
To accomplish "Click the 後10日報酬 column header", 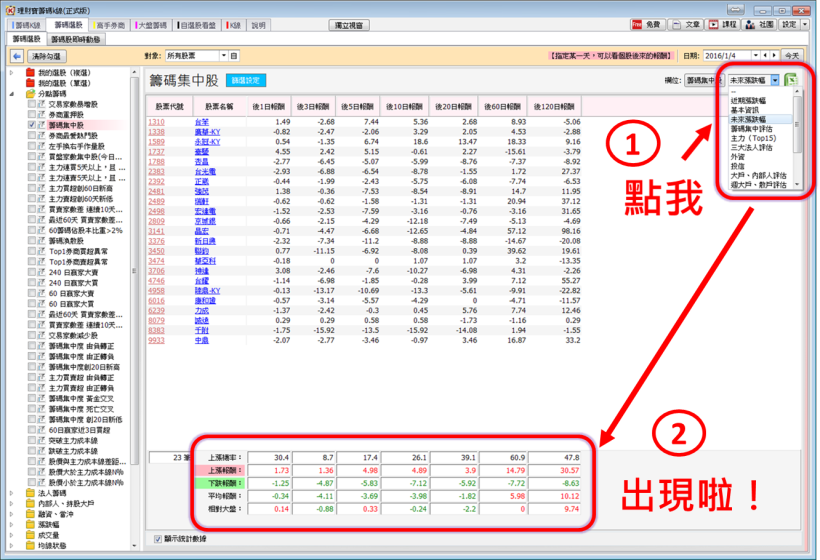I will pos(404,107).
